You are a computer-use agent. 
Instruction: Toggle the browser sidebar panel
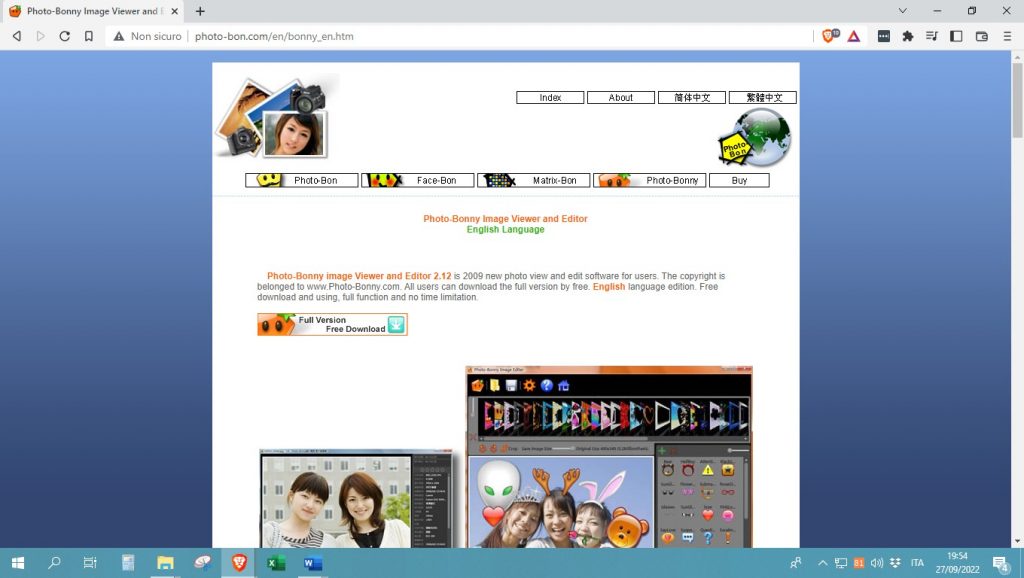[956, 36]
